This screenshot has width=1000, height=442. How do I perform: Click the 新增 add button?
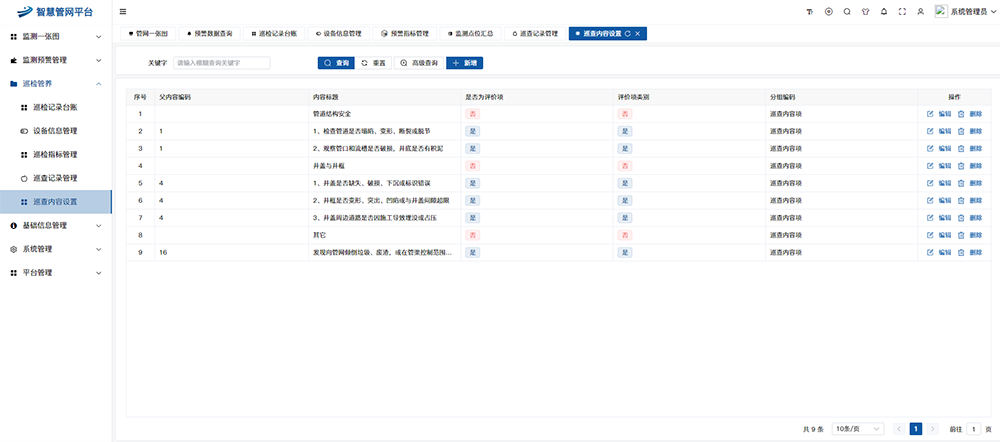464,62
